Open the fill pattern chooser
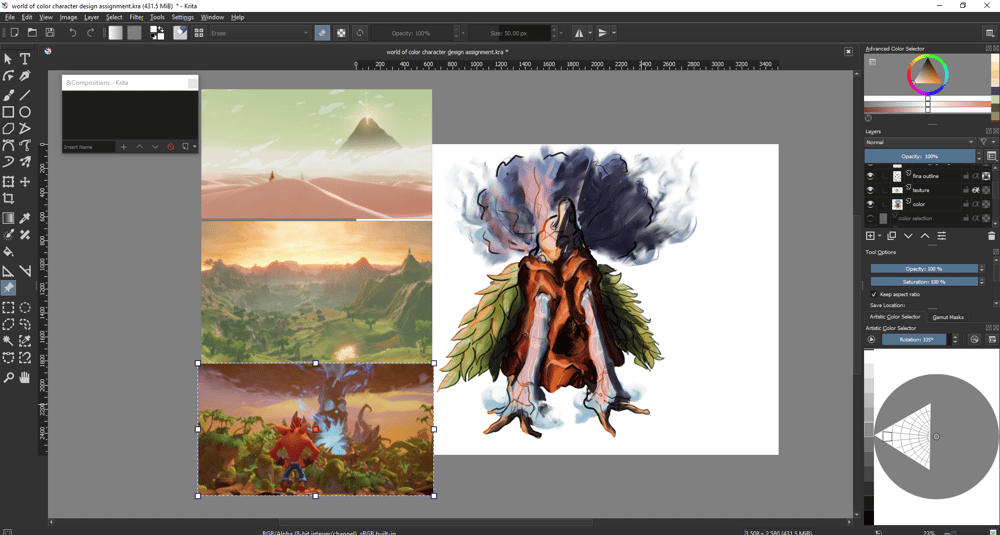The width and height of the screenshot is (1000, 535). click(134, 33)
